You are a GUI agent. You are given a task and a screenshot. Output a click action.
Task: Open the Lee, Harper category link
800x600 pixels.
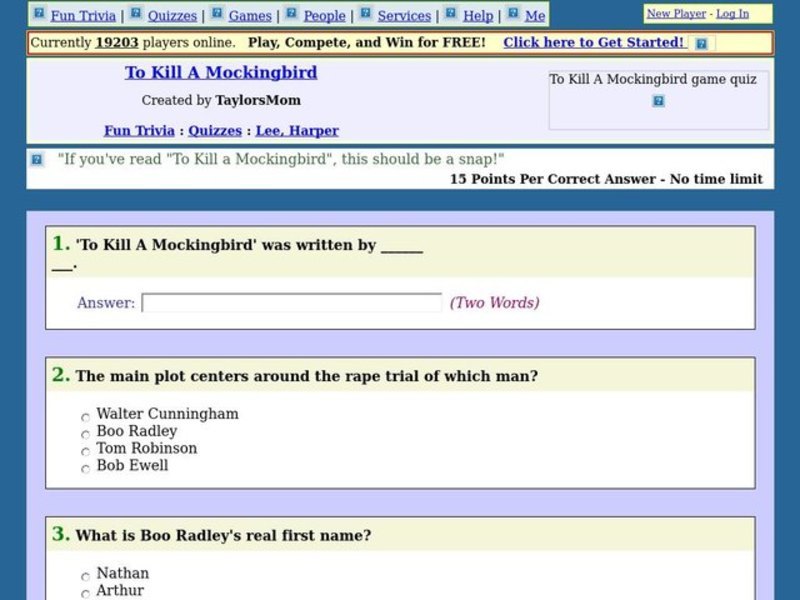[x=293, y=130]
